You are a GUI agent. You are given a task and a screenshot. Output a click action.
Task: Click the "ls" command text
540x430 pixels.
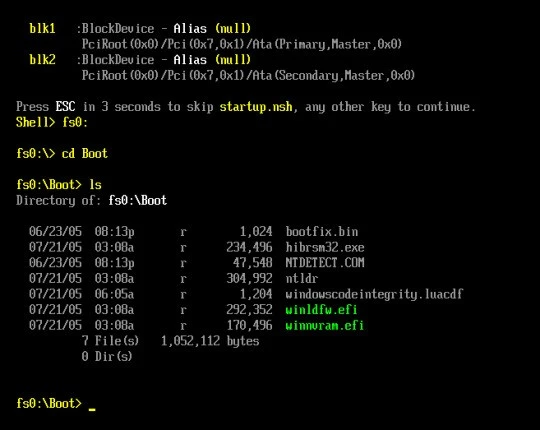point(95,185)
